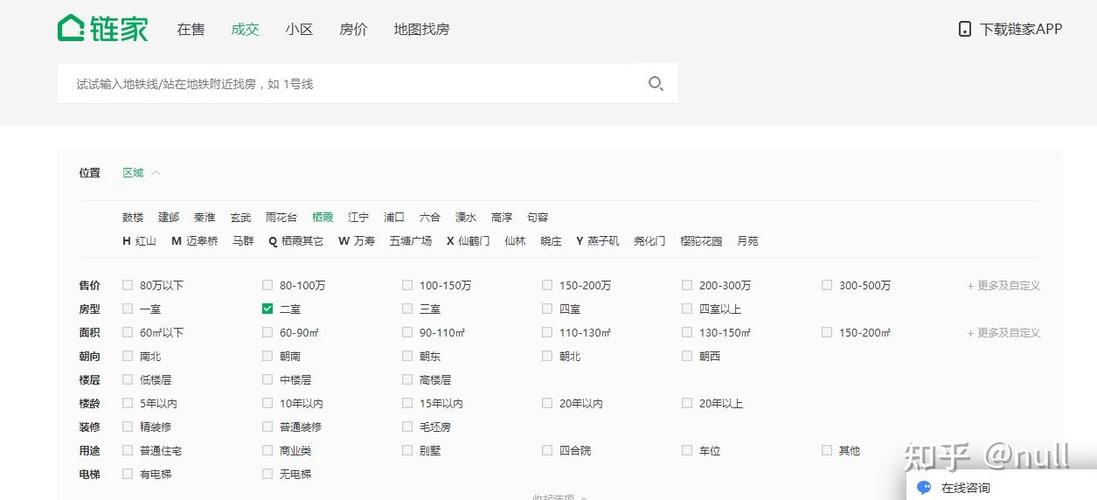
Task: Uncheck the 二室 room type box
Action: (x=267, y=308)
